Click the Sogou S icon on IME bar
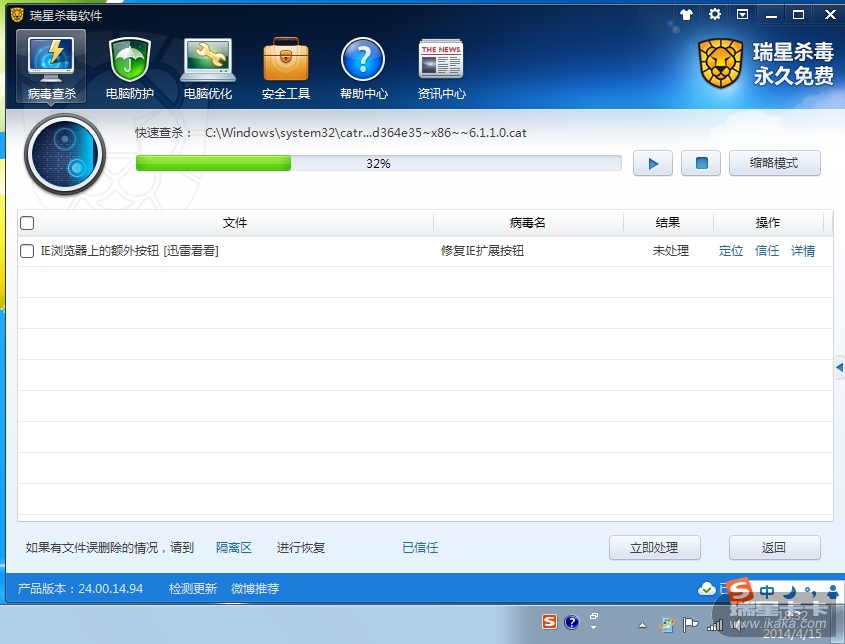The width and height of the screenshot is (845, 644). click(740, 591)
